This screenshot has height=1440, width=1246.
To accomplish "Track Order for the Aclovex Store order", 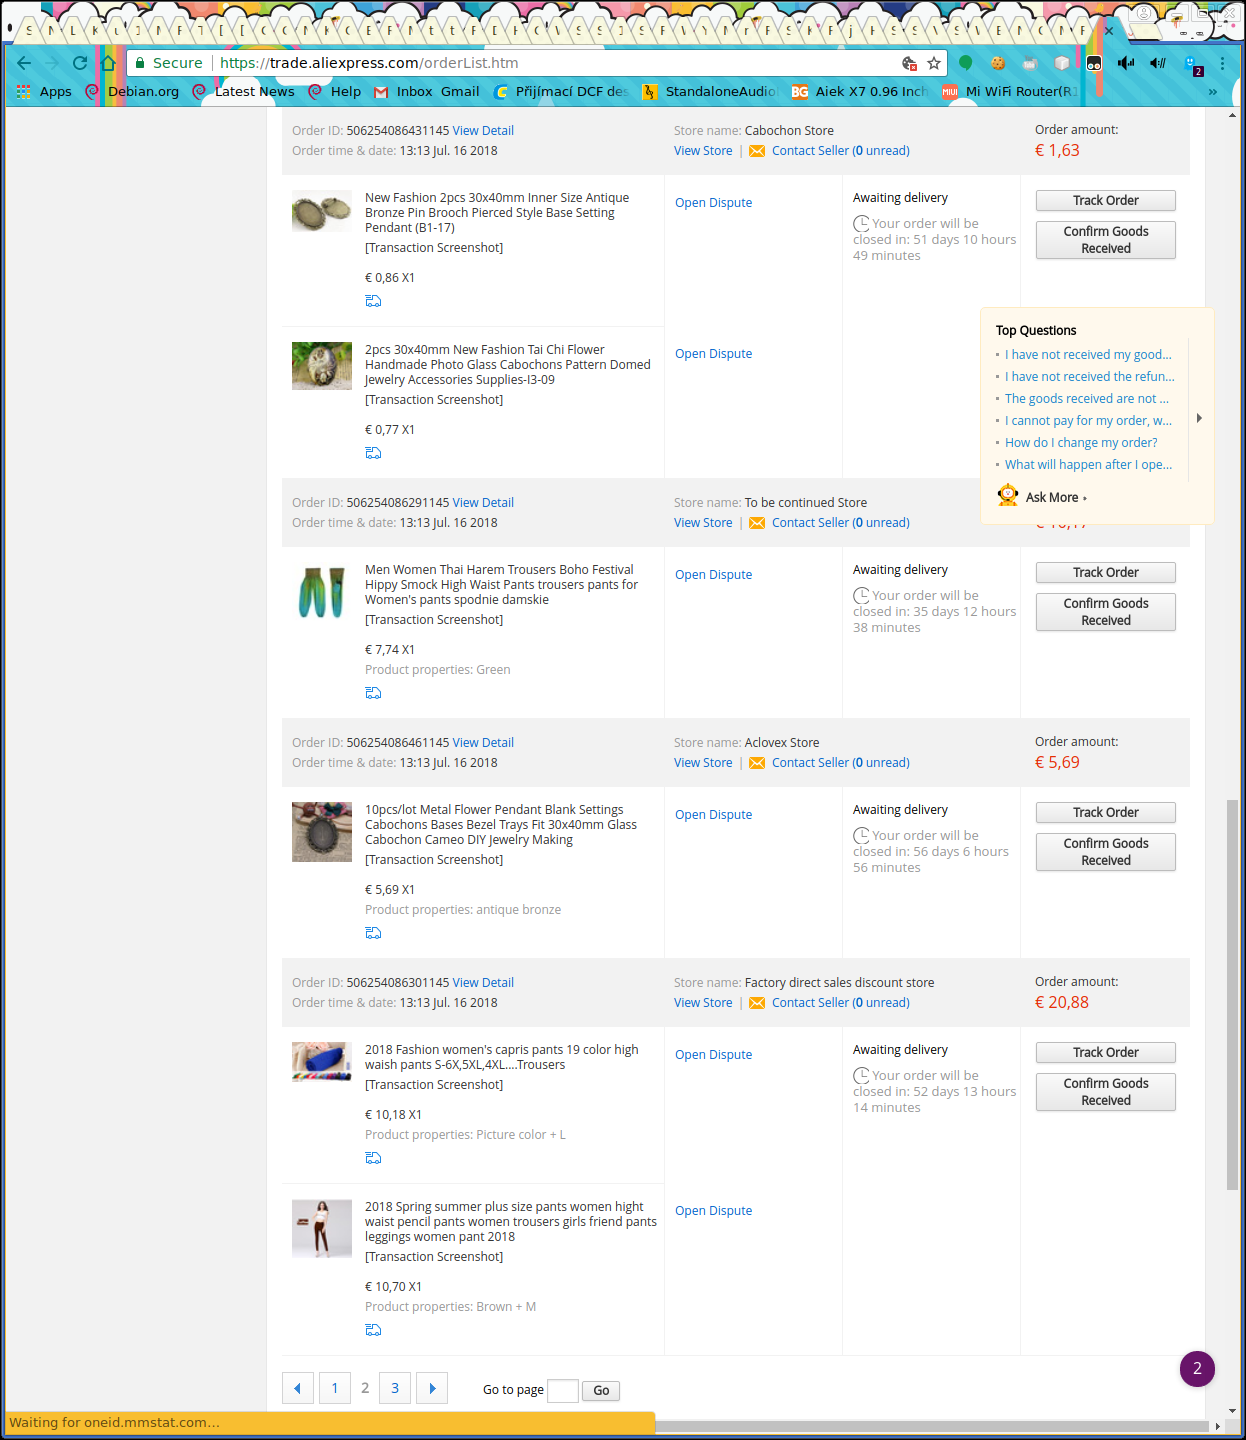I will pos(1106,812).
